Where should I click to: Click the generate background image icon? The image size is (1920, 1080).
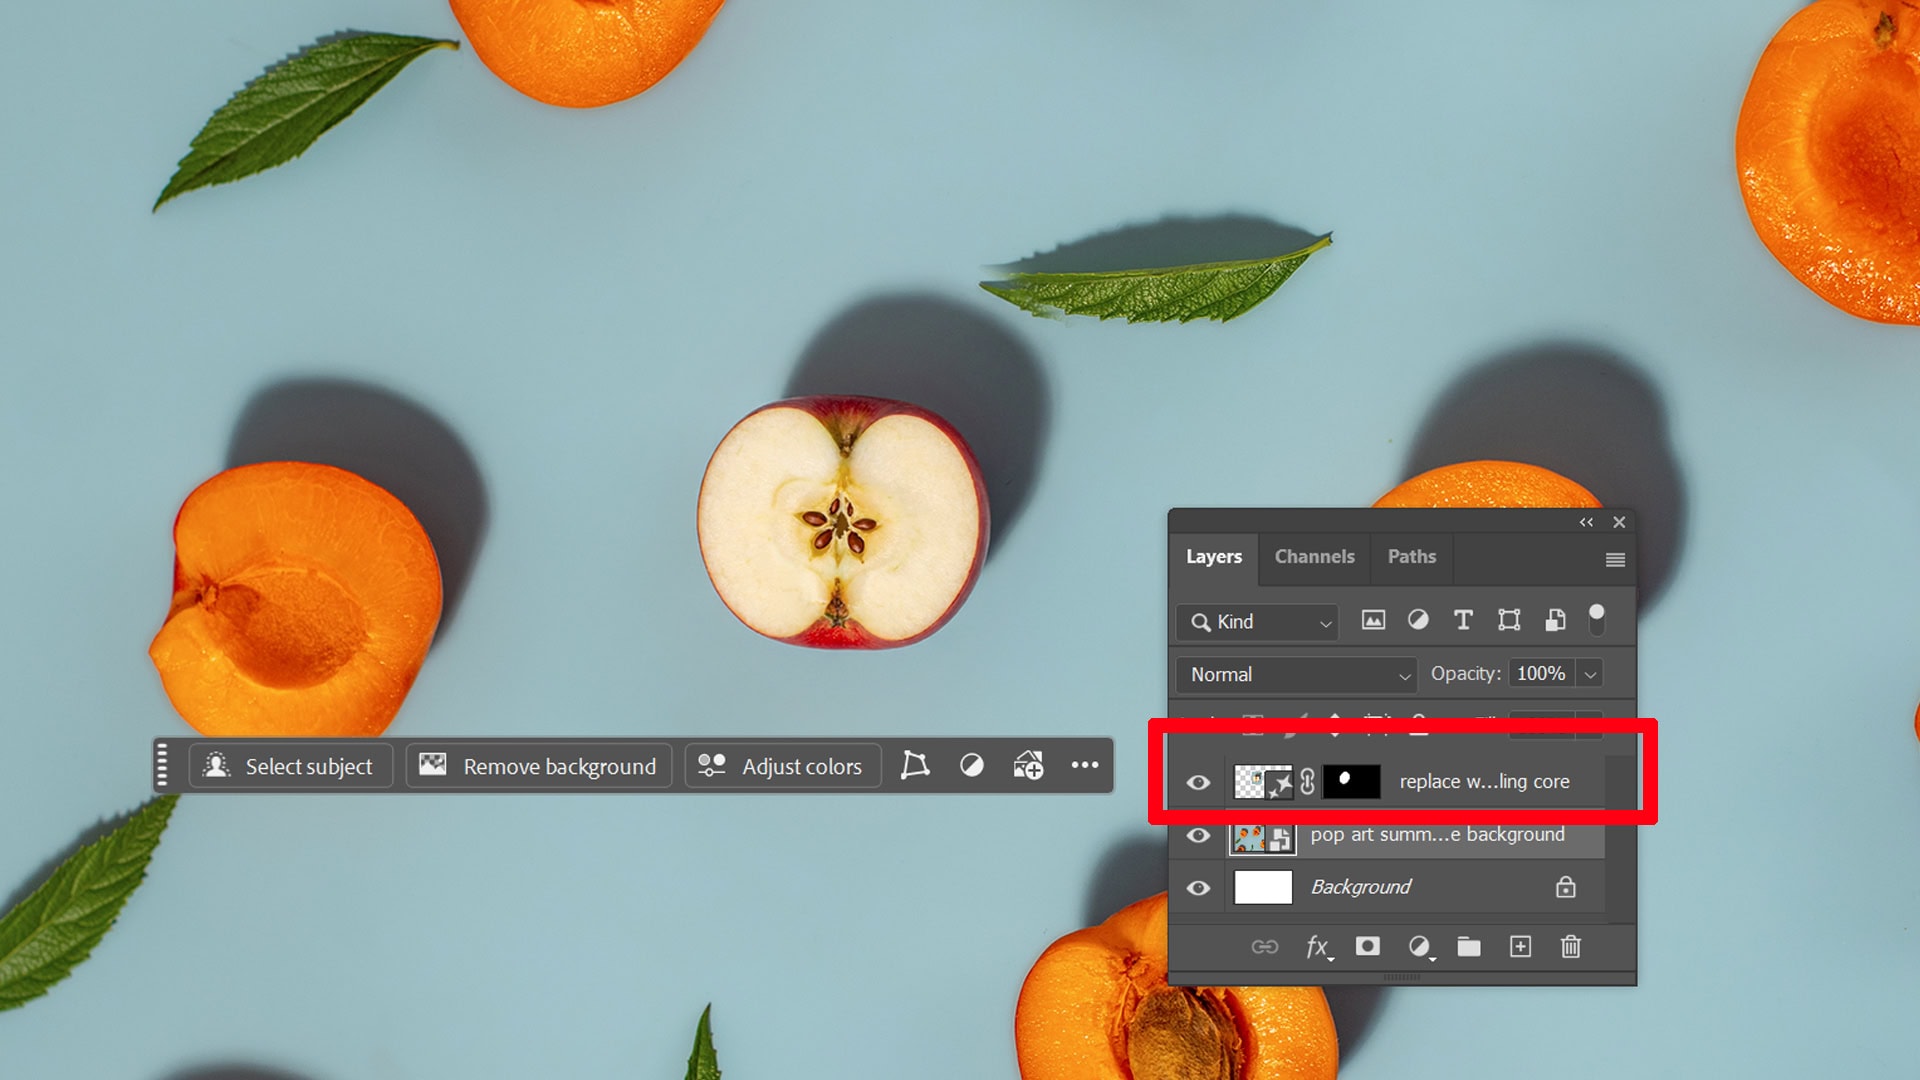[x=1028, y=766]
